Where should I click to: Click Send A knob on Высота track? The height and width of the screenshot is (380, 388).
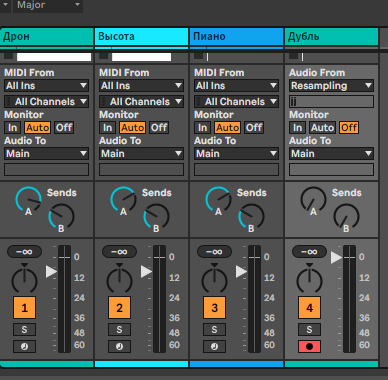point(123,199)
